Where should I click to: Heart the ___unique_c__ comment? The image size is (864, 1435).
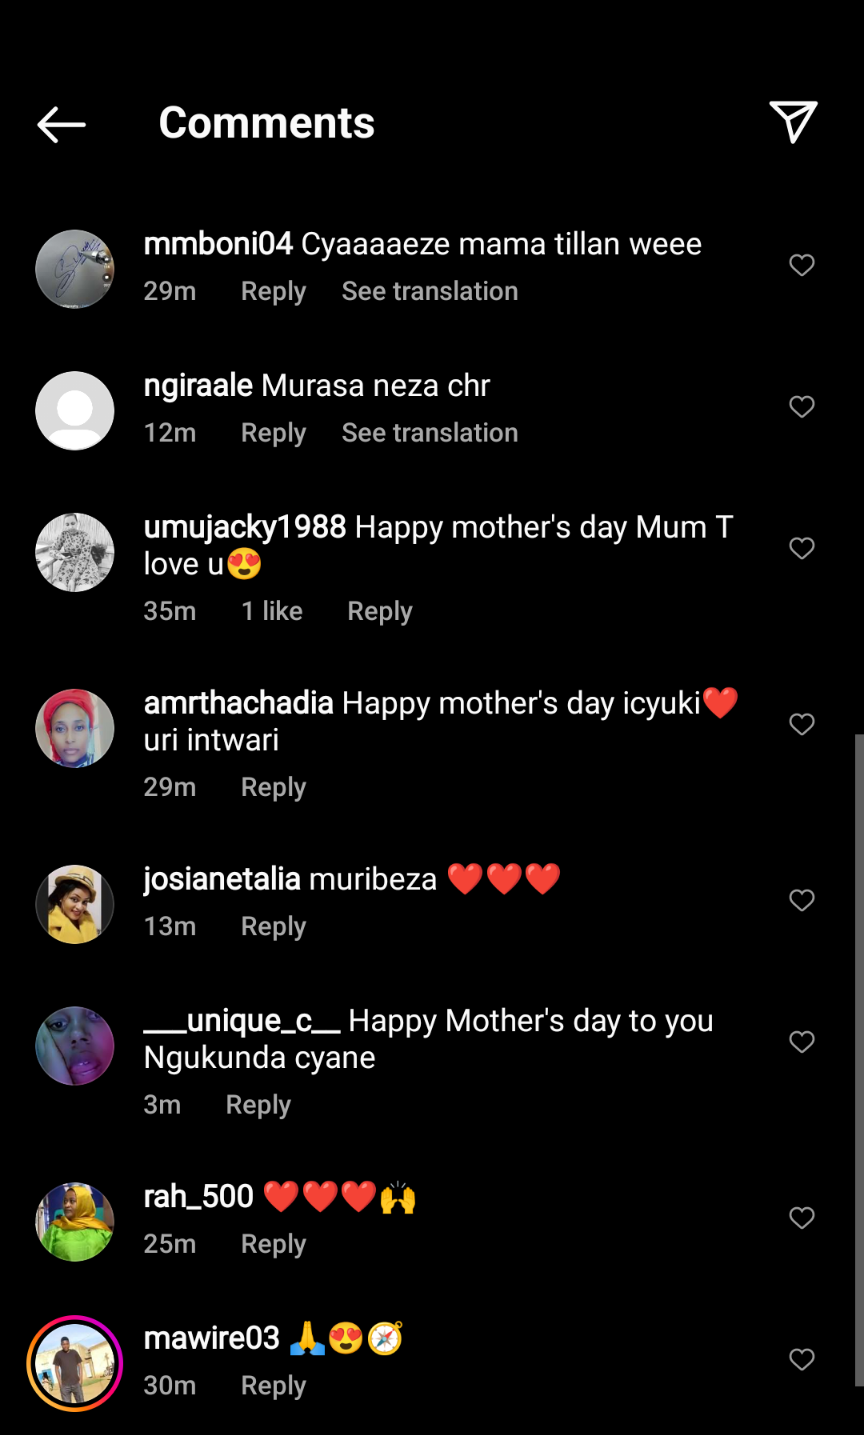click(x=802, y=1042)
